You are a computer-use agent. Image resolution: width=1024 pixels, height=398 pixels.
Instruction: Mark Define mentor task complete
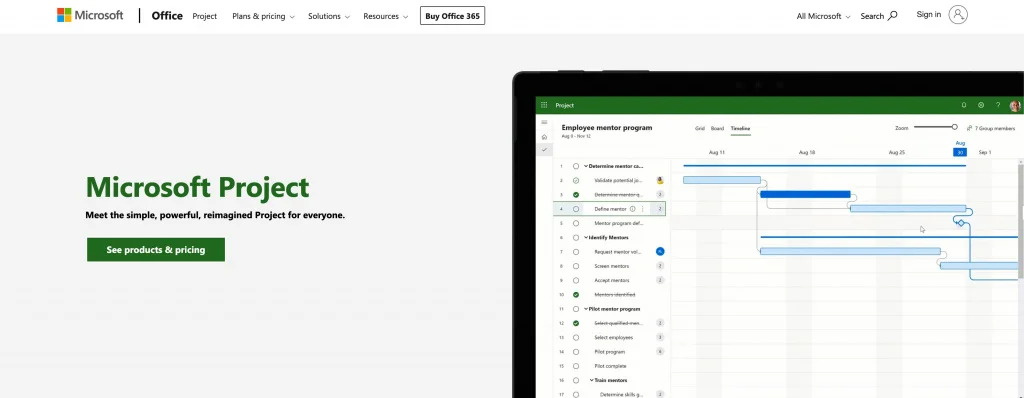pyautogui.click(x=576, y=209)
